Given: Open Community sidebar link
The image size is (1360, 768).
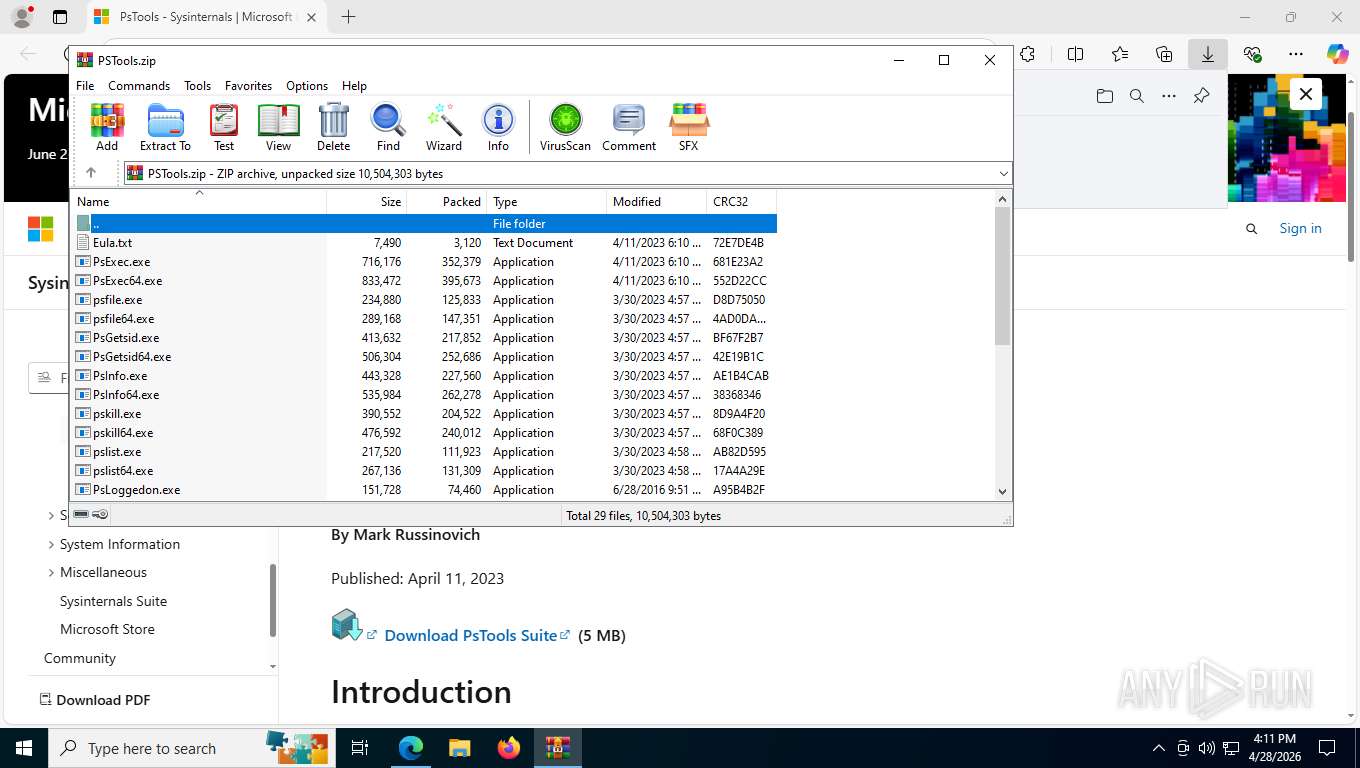Looking at the screenshot, I should point(80,658).
